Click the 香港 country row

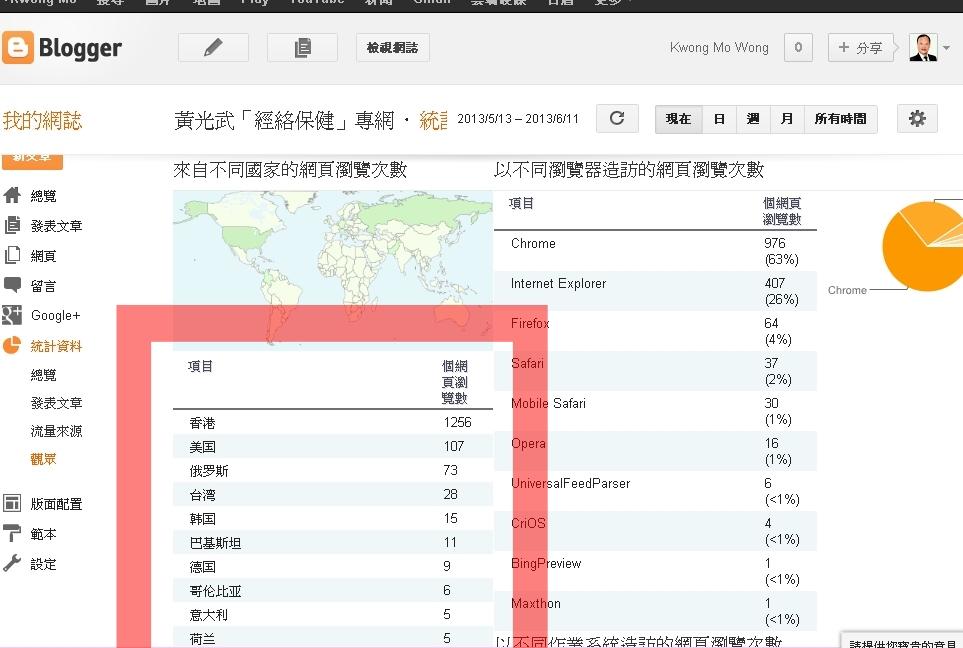pyautogui.click(x=332, y=423)
